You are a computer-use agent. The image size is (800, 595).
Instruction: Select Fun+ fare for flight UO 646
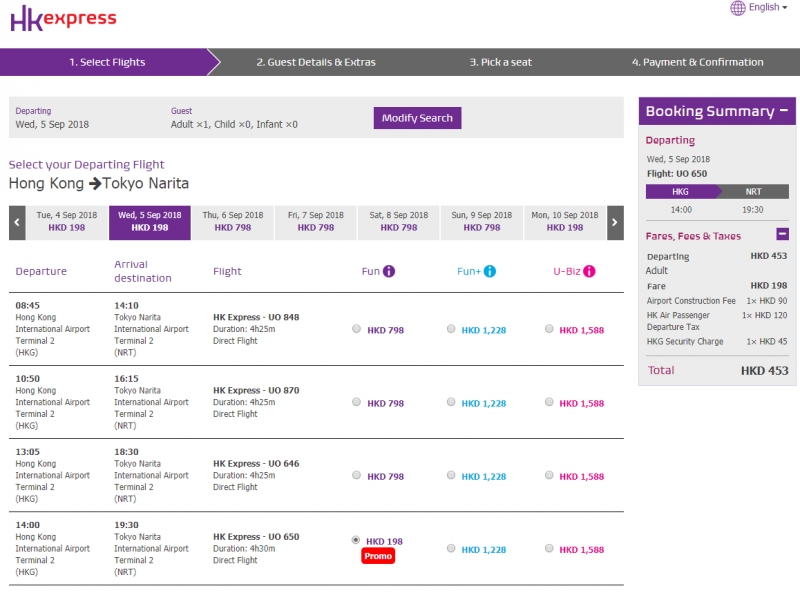click(x=451, y=475)
